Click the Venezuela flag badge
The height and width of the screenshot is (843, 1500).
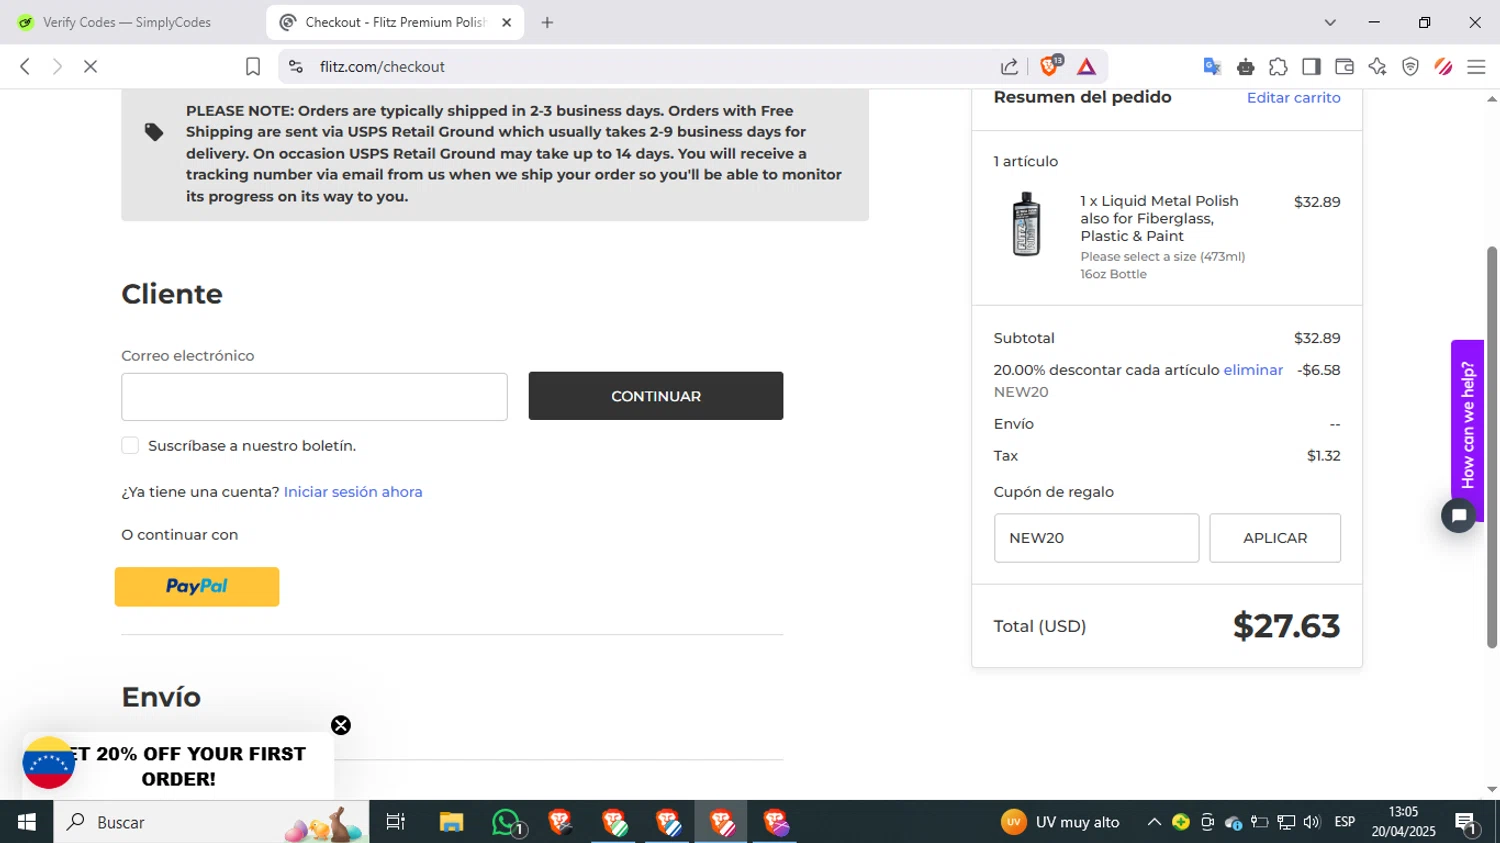[48, 763]
